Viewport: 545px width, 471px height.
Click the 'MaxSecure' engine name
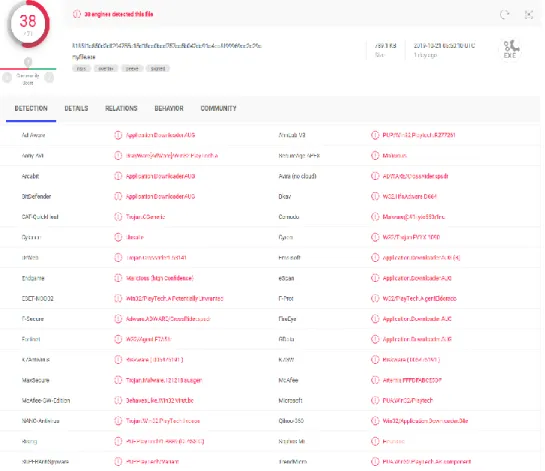[35, 380]
